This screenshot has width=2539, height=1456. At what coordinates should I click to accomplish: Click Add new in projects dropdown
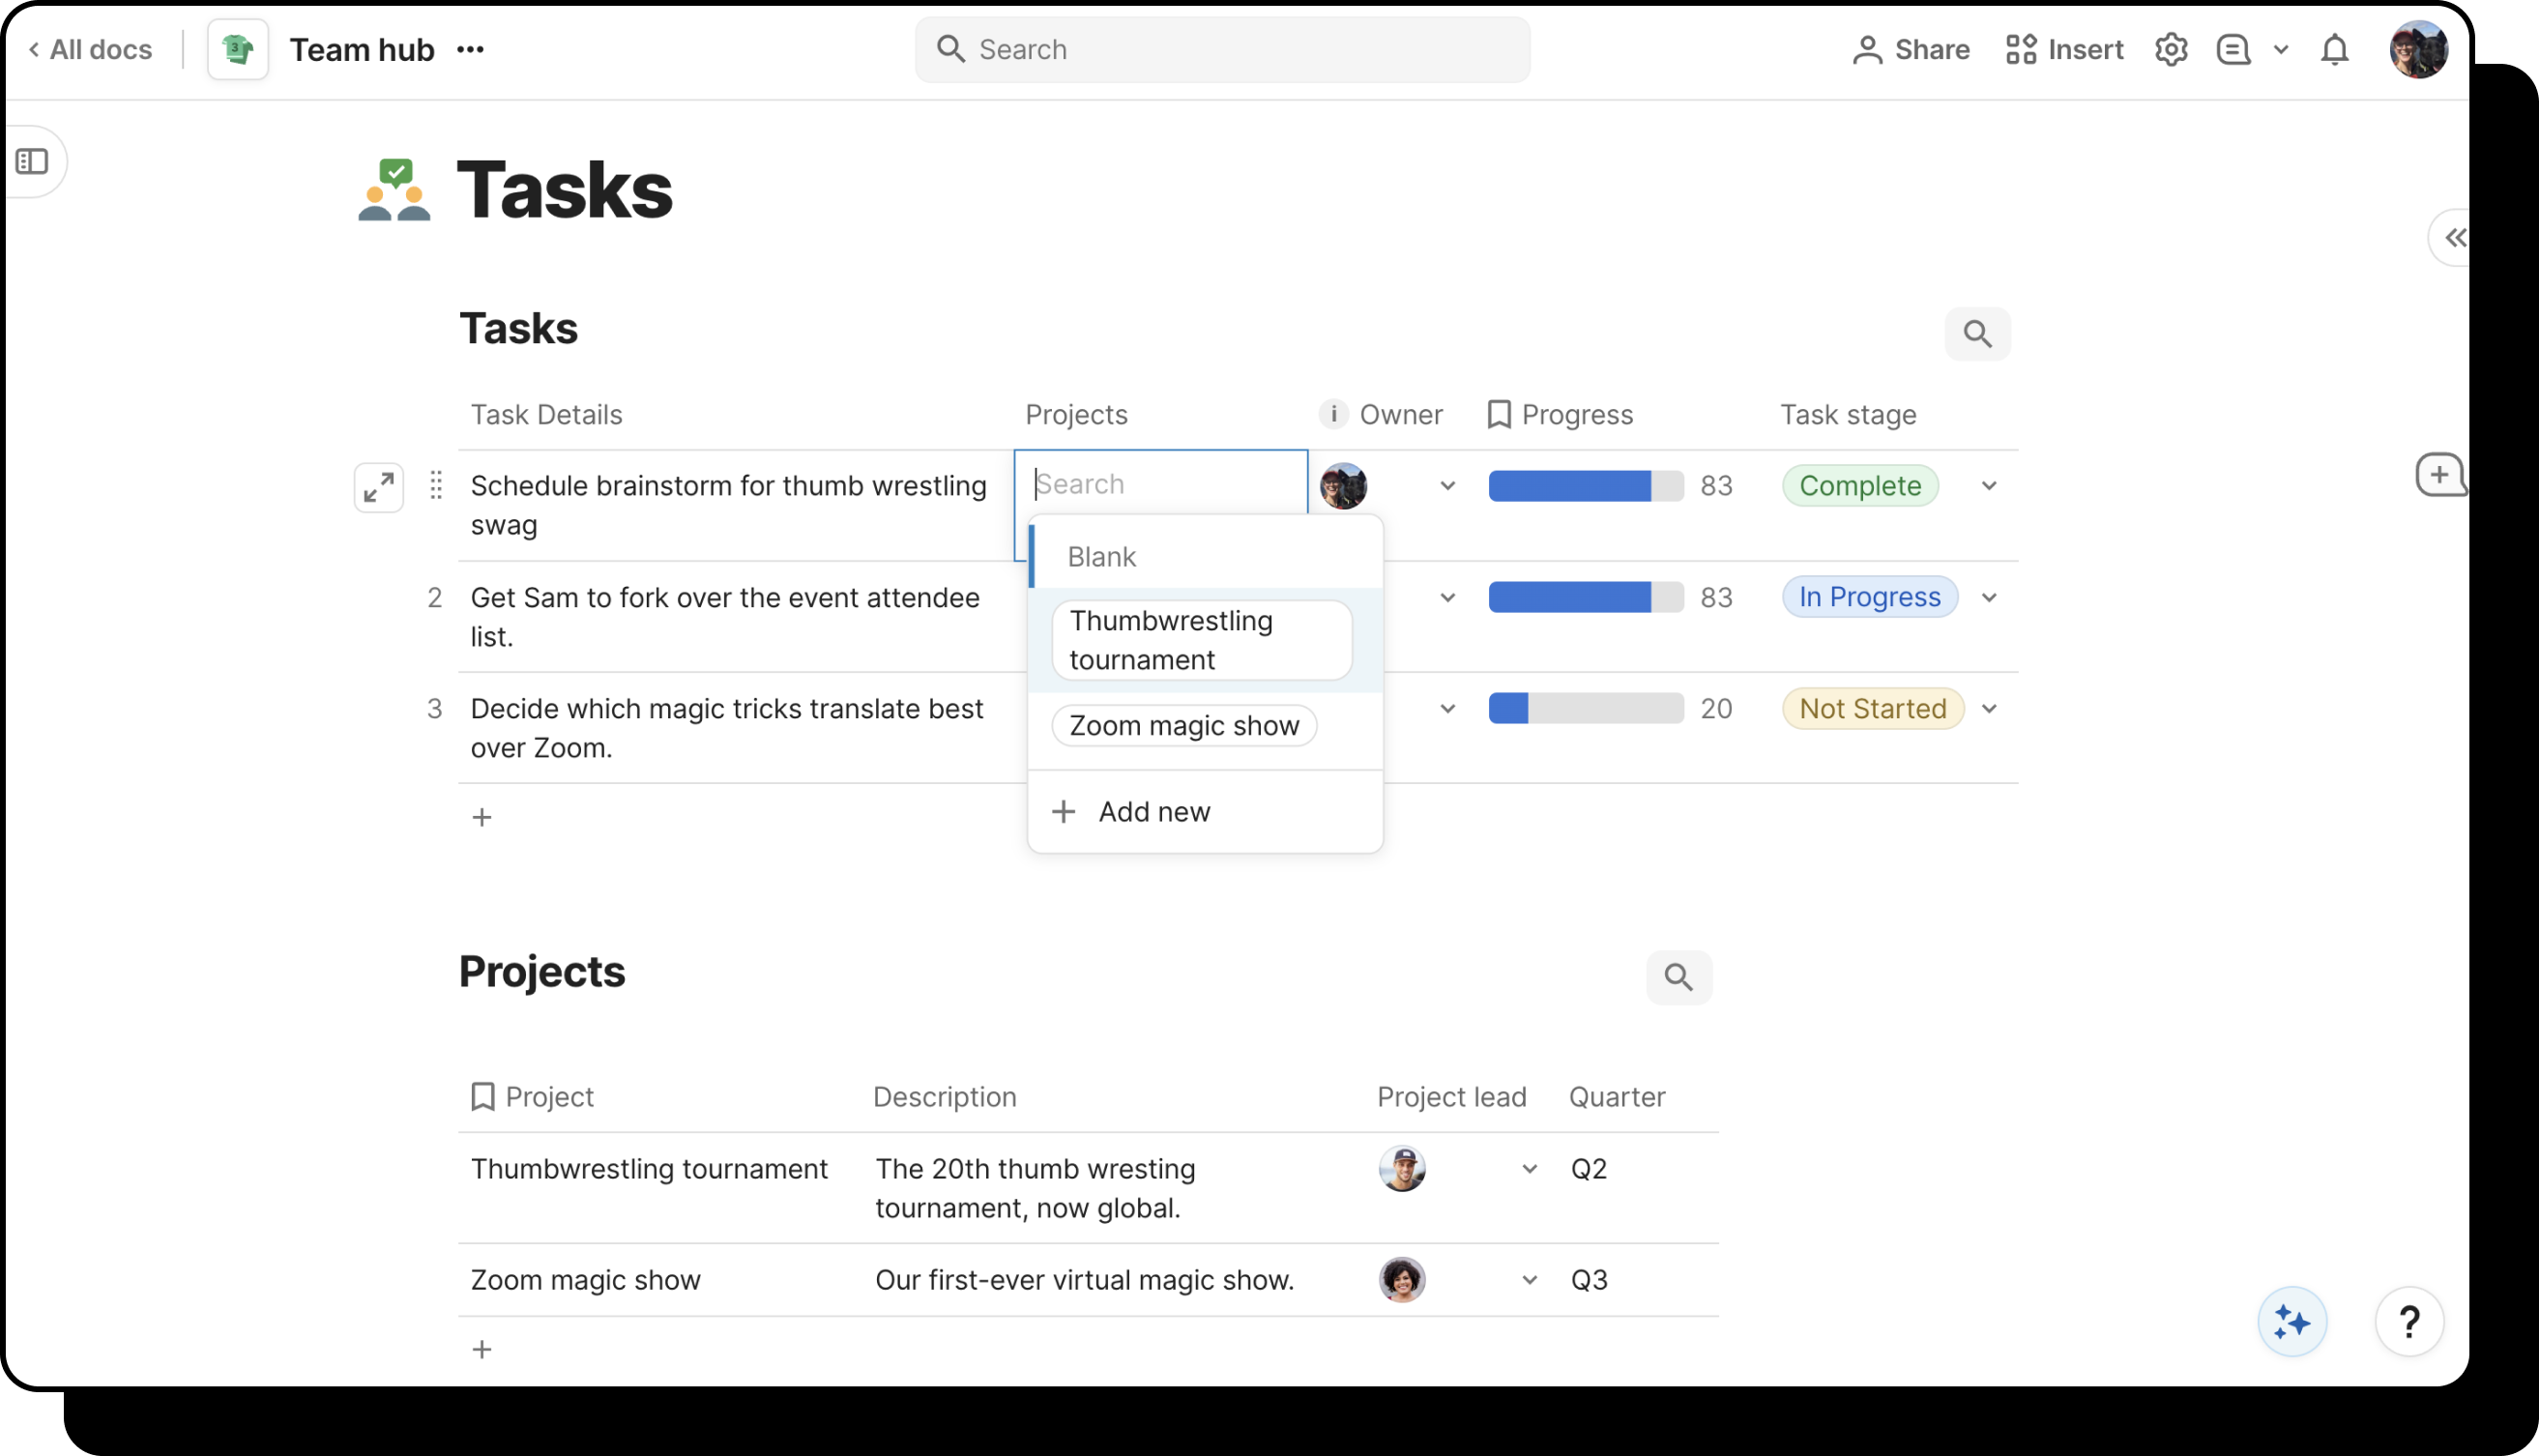(1153, 811)
